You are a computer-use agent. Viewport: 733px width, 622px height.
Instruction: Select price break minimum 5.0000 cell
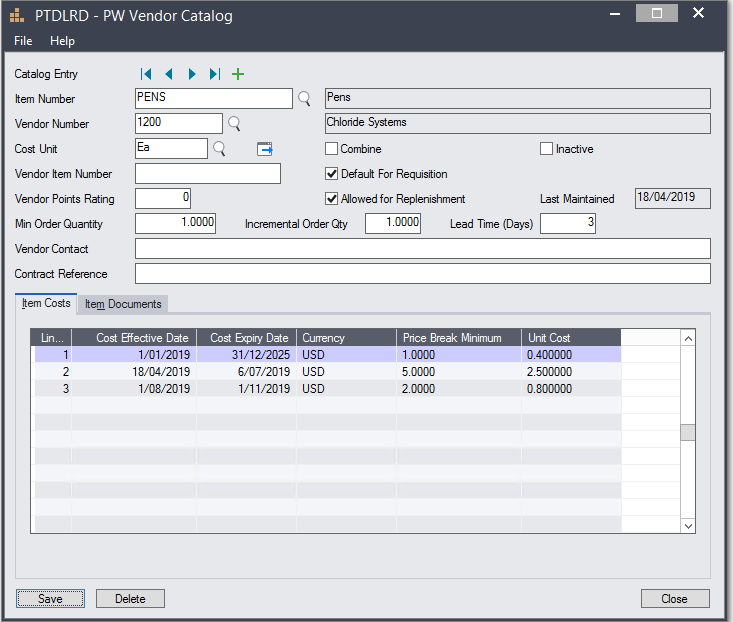(460, 372)
